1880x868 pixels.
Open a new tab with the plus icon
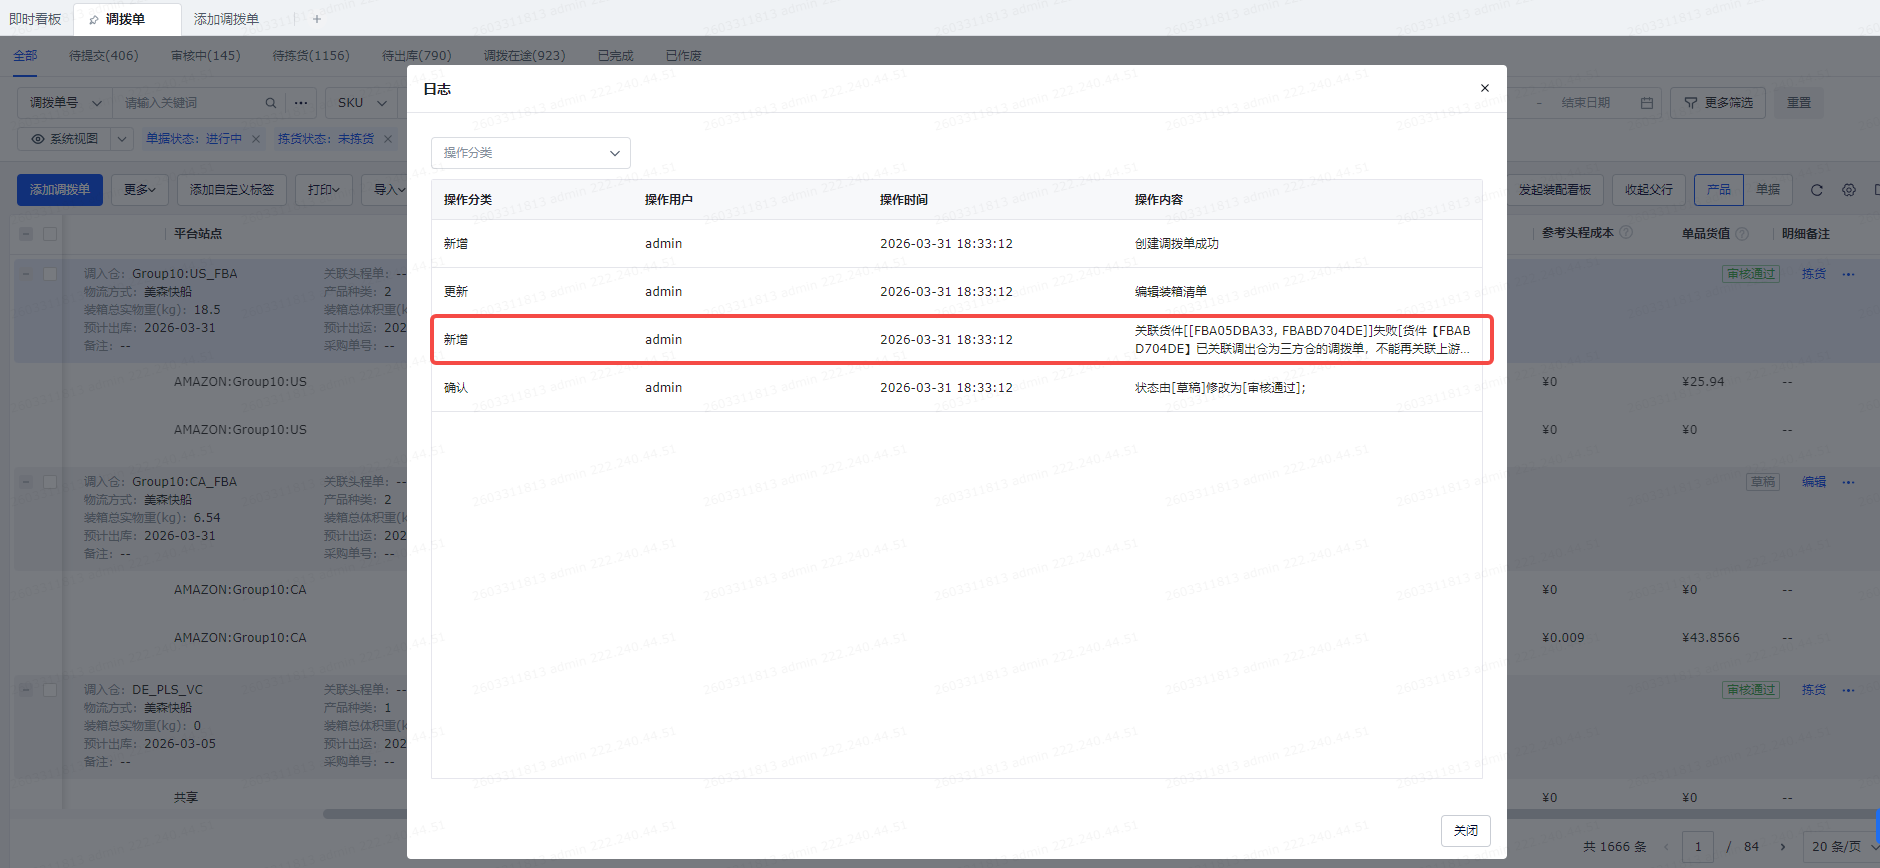(x=317, y=19)
